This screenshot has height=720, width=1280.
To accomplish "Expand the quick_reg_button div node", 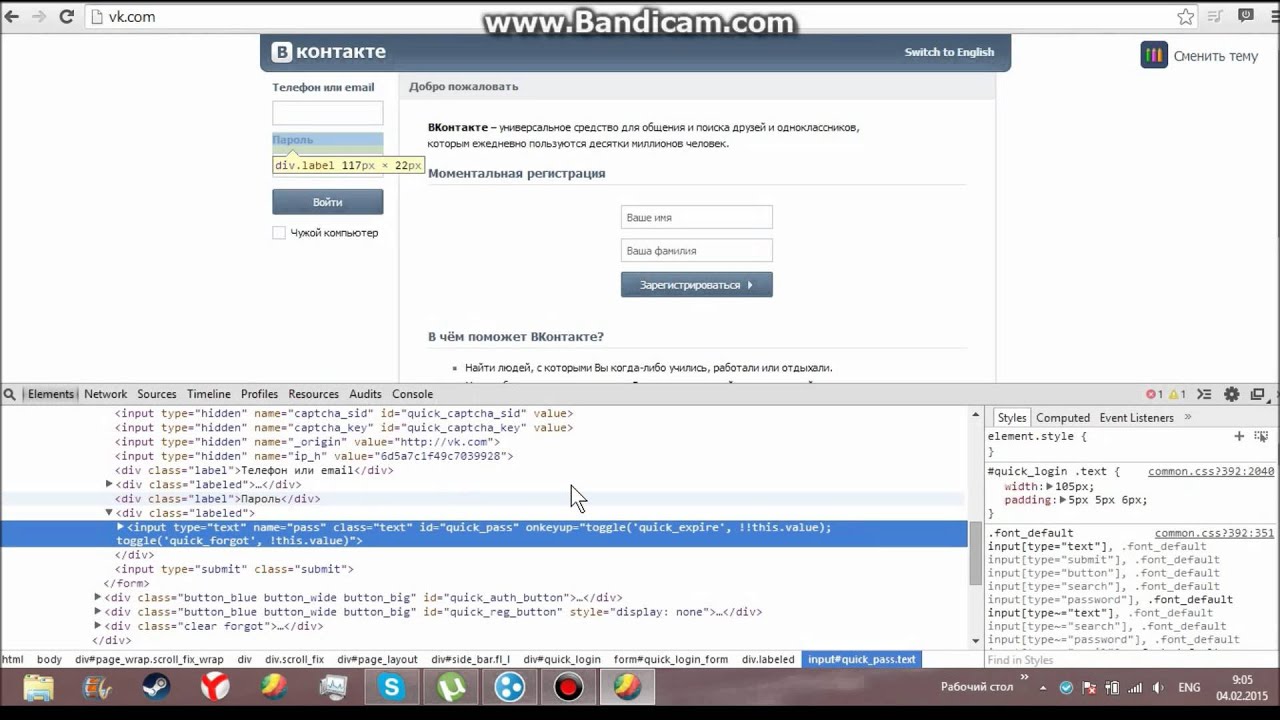I will pyautogui.click(x=98, y=612).
